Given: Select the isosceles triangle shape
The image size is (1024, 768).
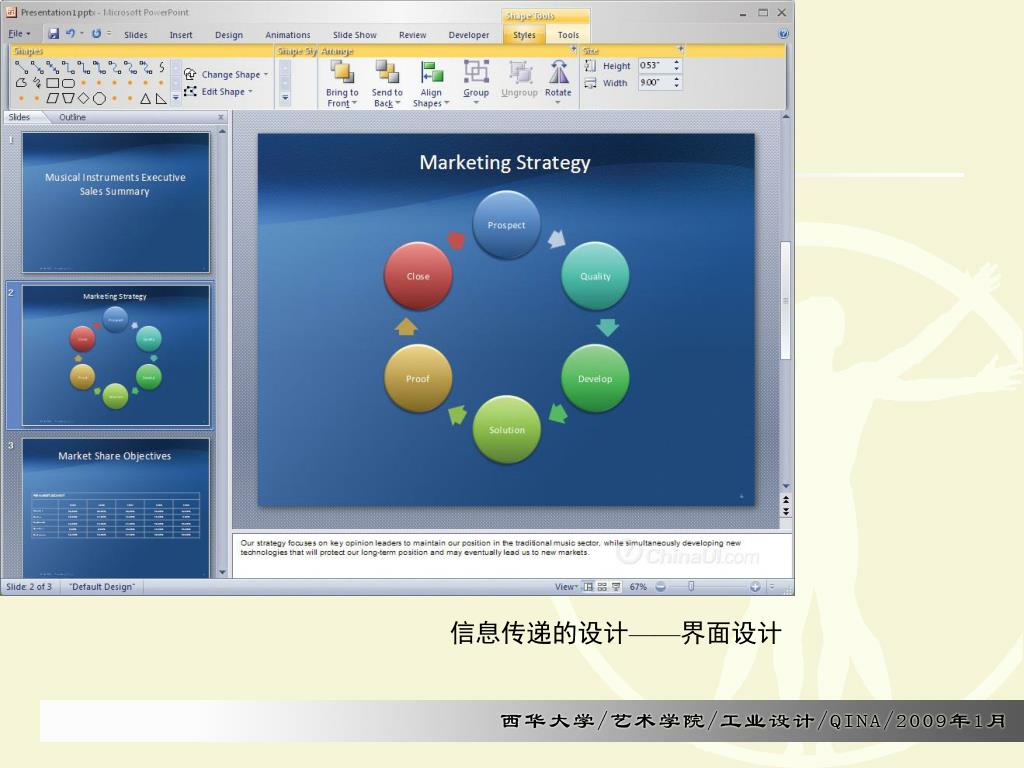Looking at the screenshot, I should click(146, 99).
